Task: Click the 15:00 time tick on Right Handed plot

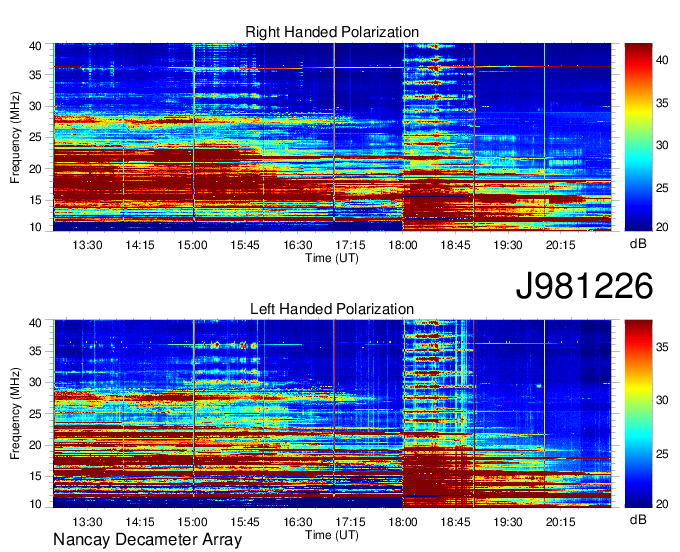Action: coord(192,245)
